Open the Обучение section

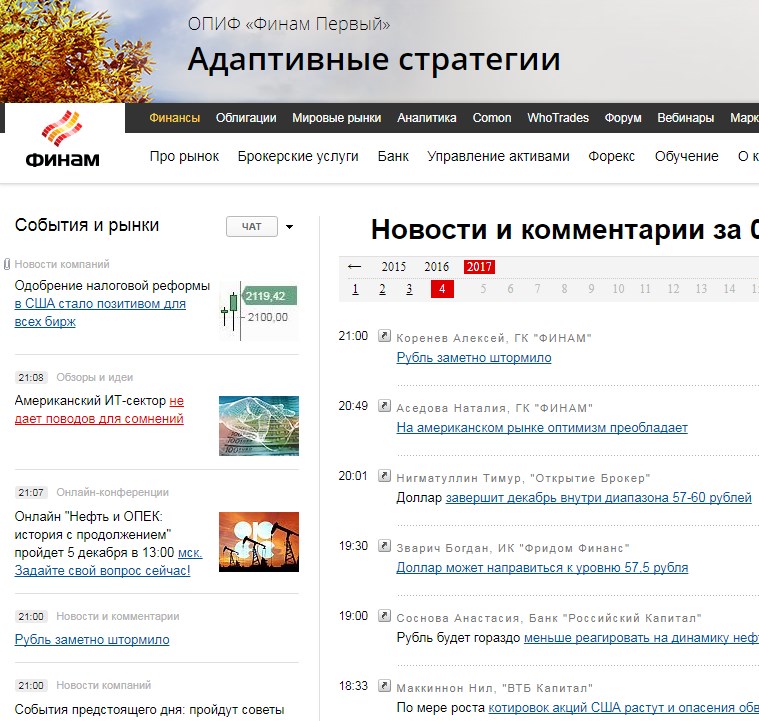[686, 156]
